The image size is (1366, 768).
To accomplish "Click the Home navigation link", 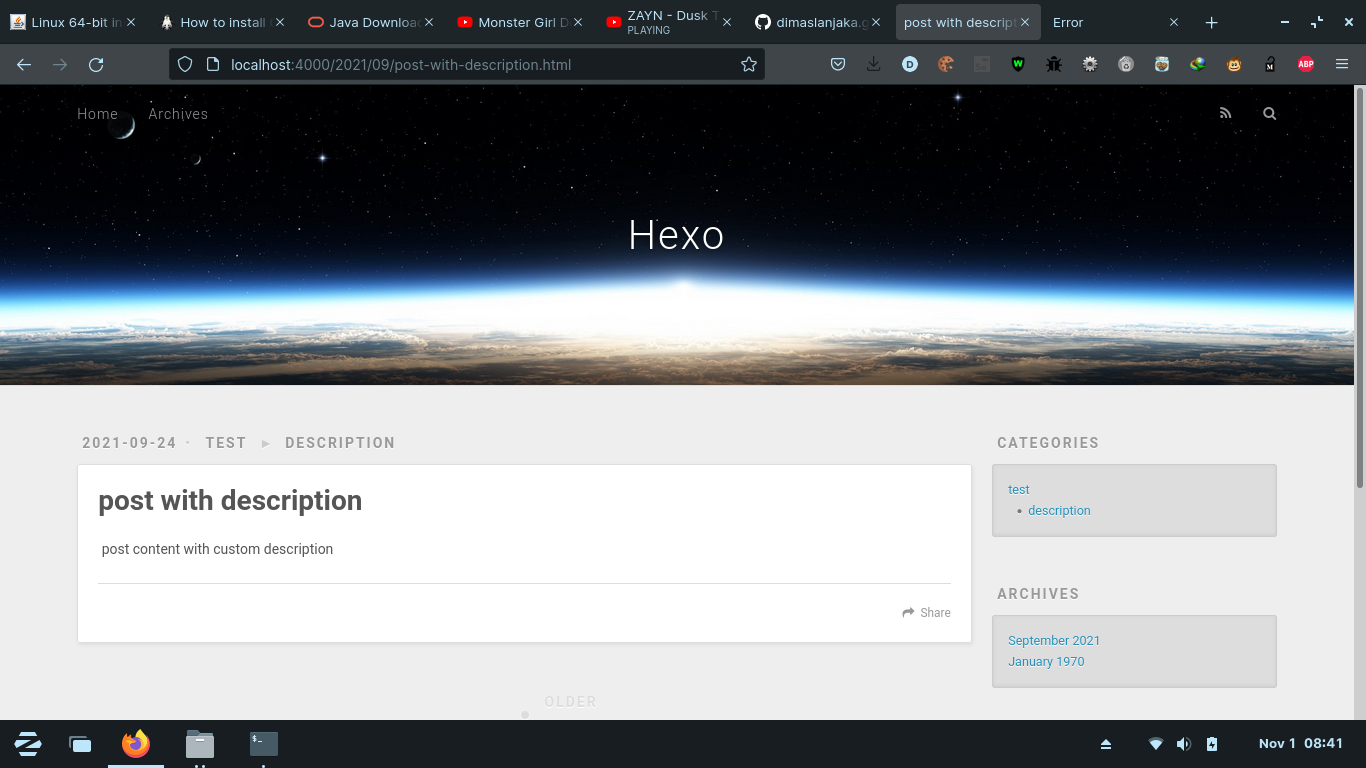I will [x=97, y=114].
